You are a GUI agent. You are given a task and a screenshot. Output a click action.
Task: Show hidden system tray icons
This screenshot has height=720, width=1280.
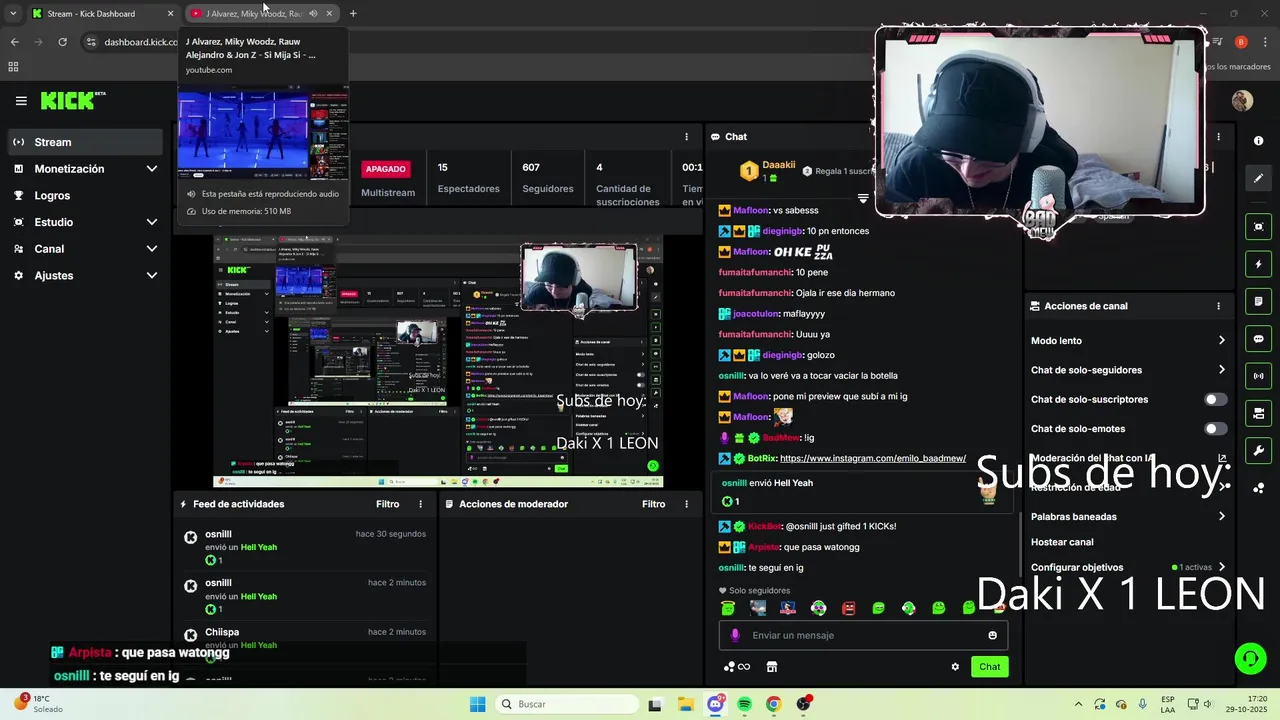[x=1078, y=704]
